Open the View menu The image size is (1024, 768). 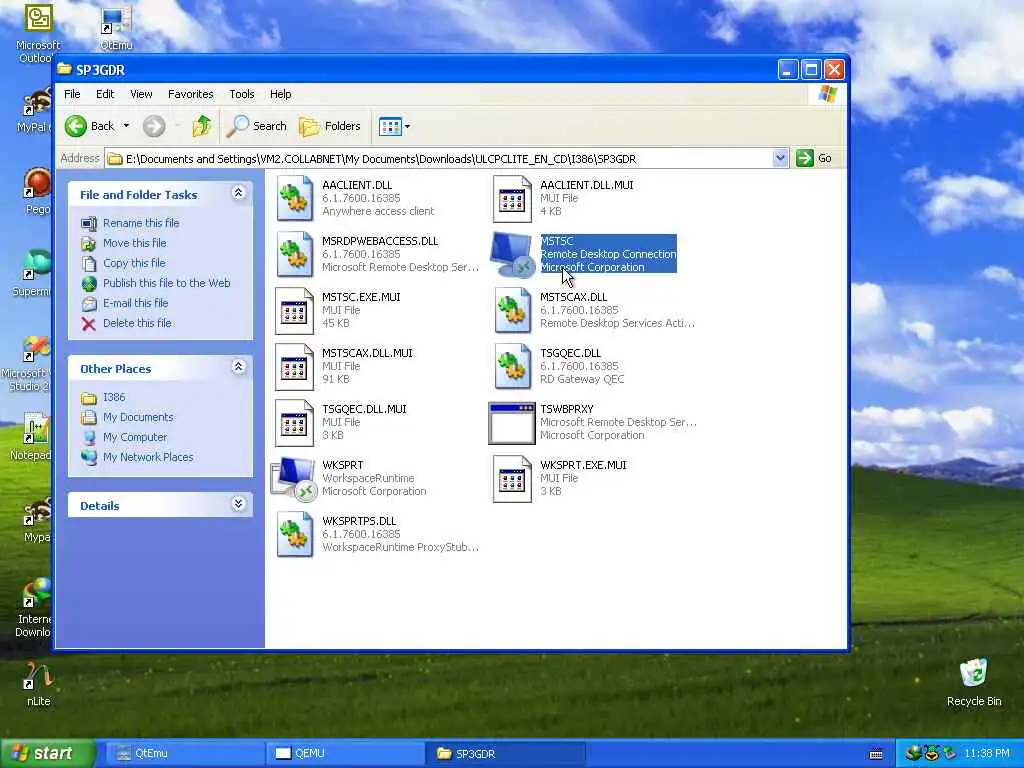(x=141, y=94)
